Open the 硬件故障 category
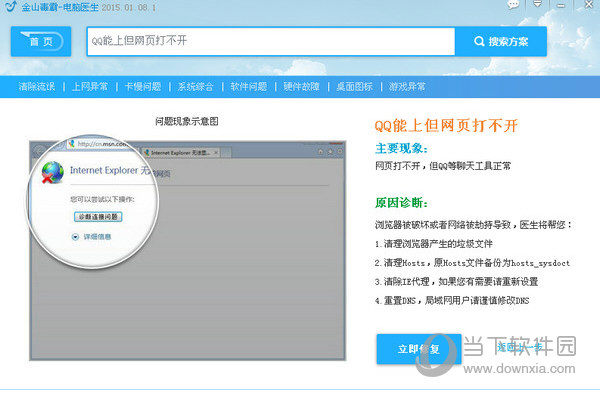 [302, 86]
